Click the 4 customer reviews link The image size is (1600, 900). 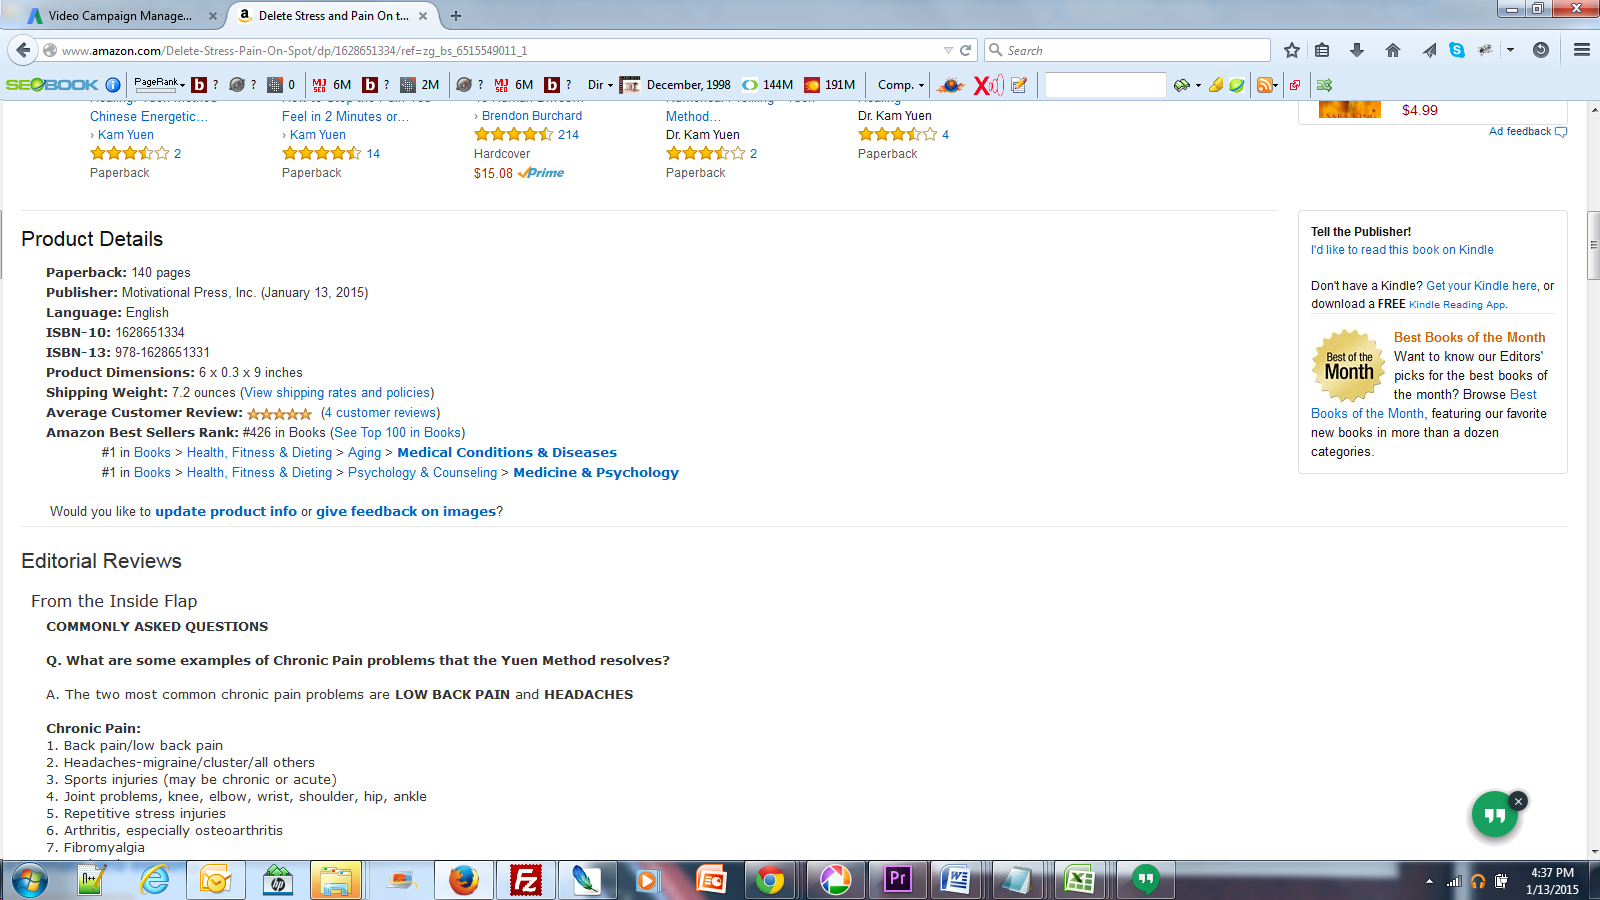381,413
